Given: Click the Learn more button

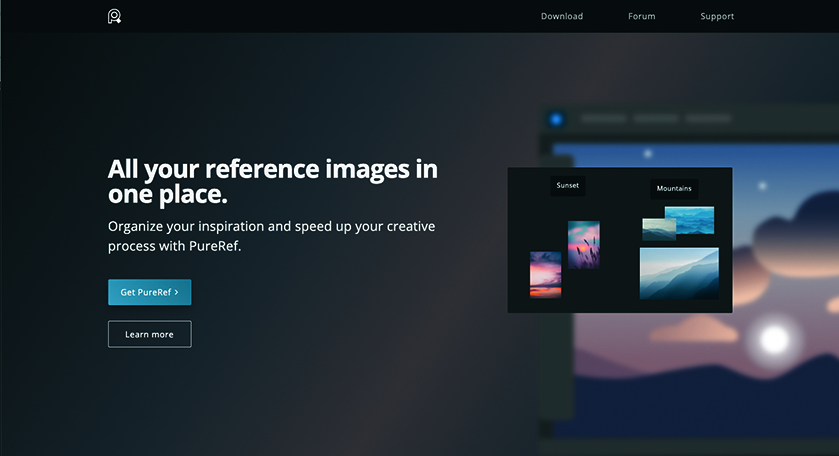Looking at the screenshot, I should pyautogui.click(x=150, y=334).
